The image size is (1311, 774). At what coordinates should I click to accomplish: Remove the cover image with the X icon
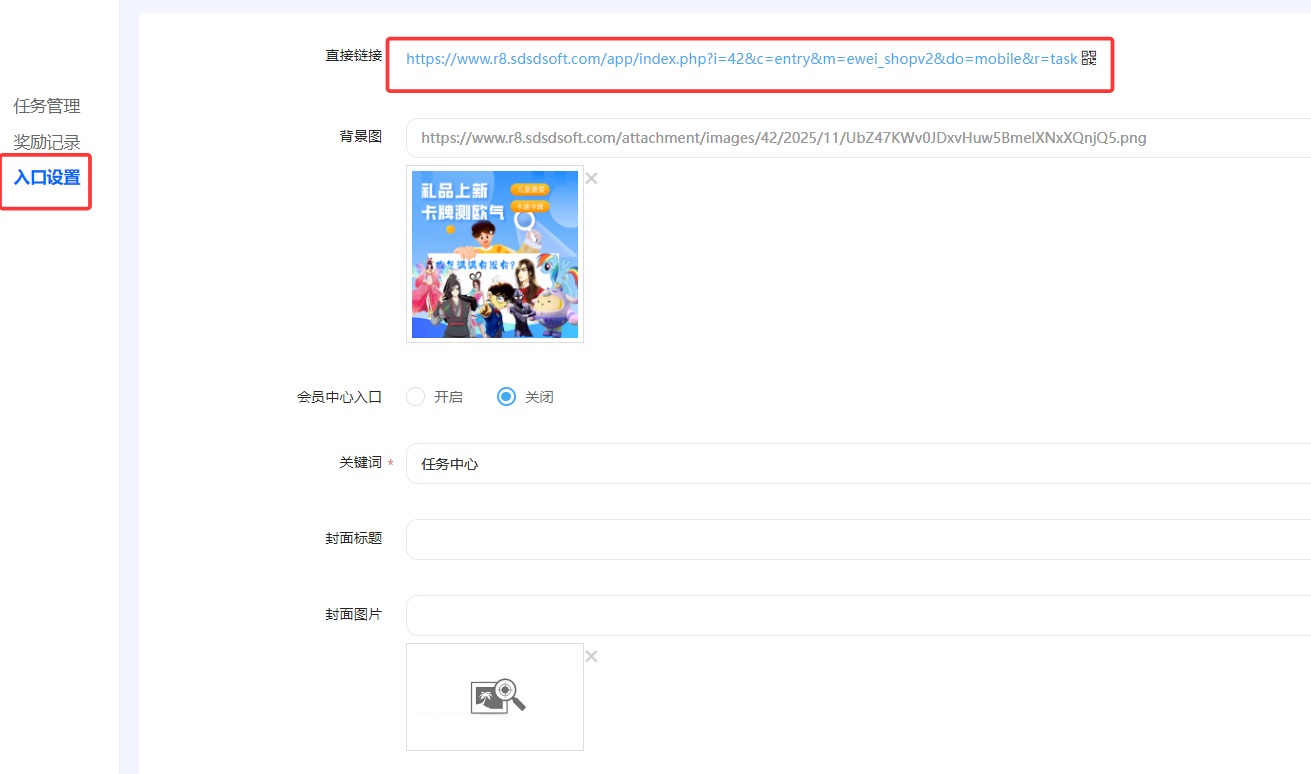[591, 656]
